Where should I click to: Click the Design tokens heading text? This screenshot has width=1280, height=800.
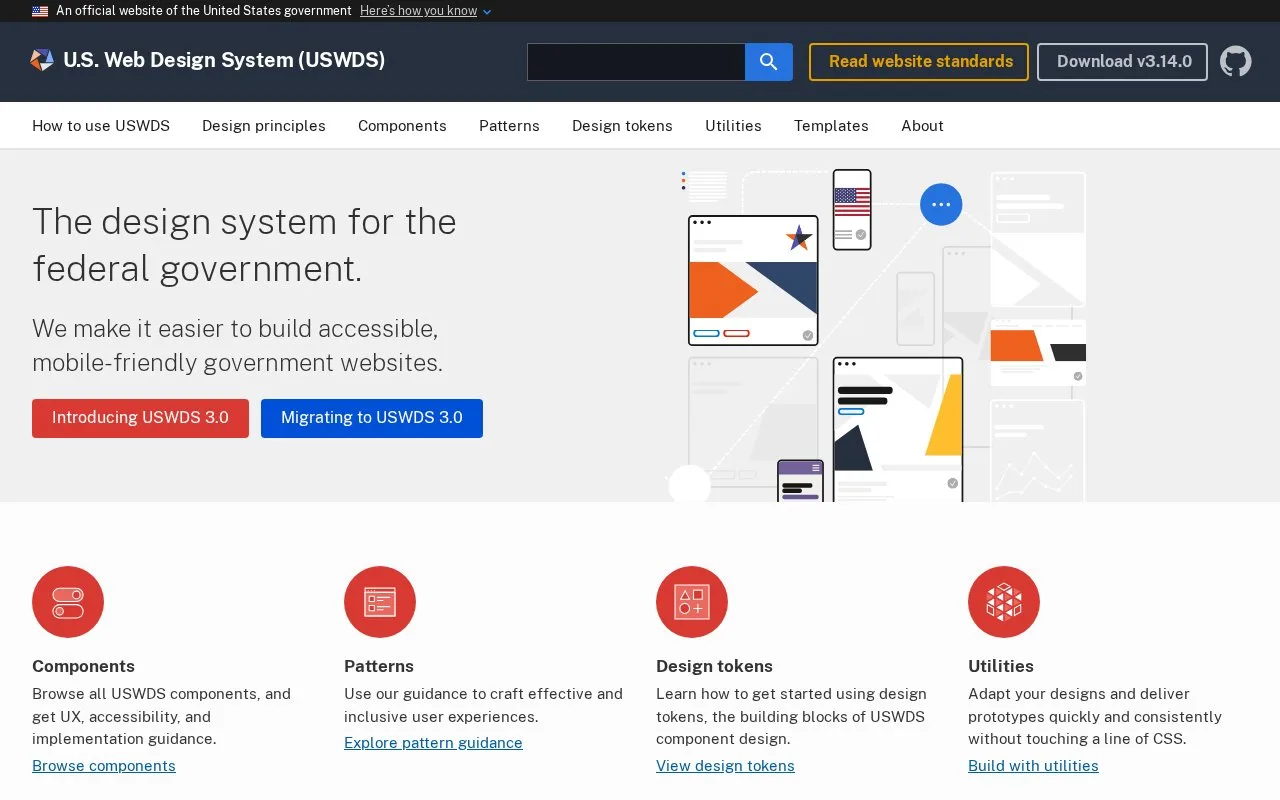pyautogui.click(x=714, y=666)
